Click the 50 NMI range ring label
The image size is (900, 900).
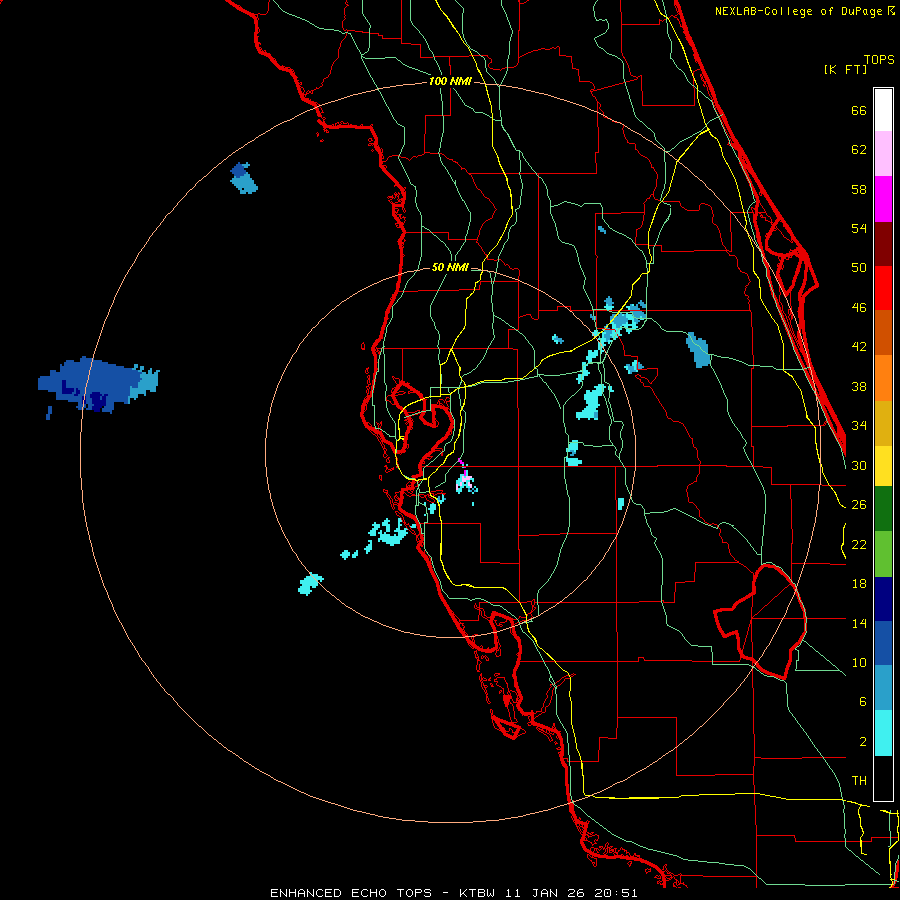(x=450, y=267)
